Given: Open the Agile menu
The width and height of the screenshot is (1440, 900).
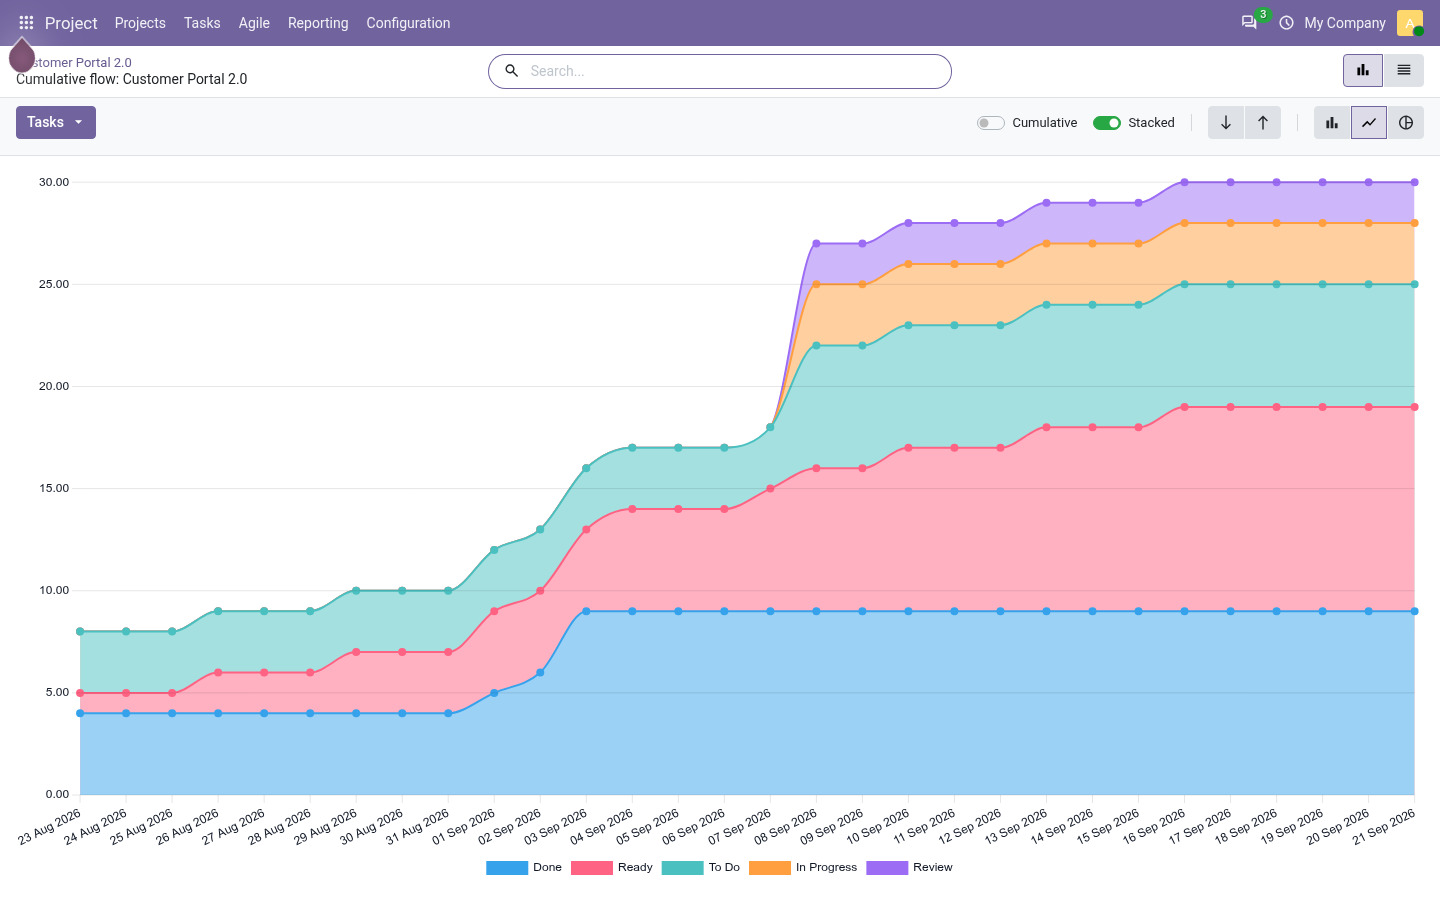Looking at the screenshot, I should [254, 23].
